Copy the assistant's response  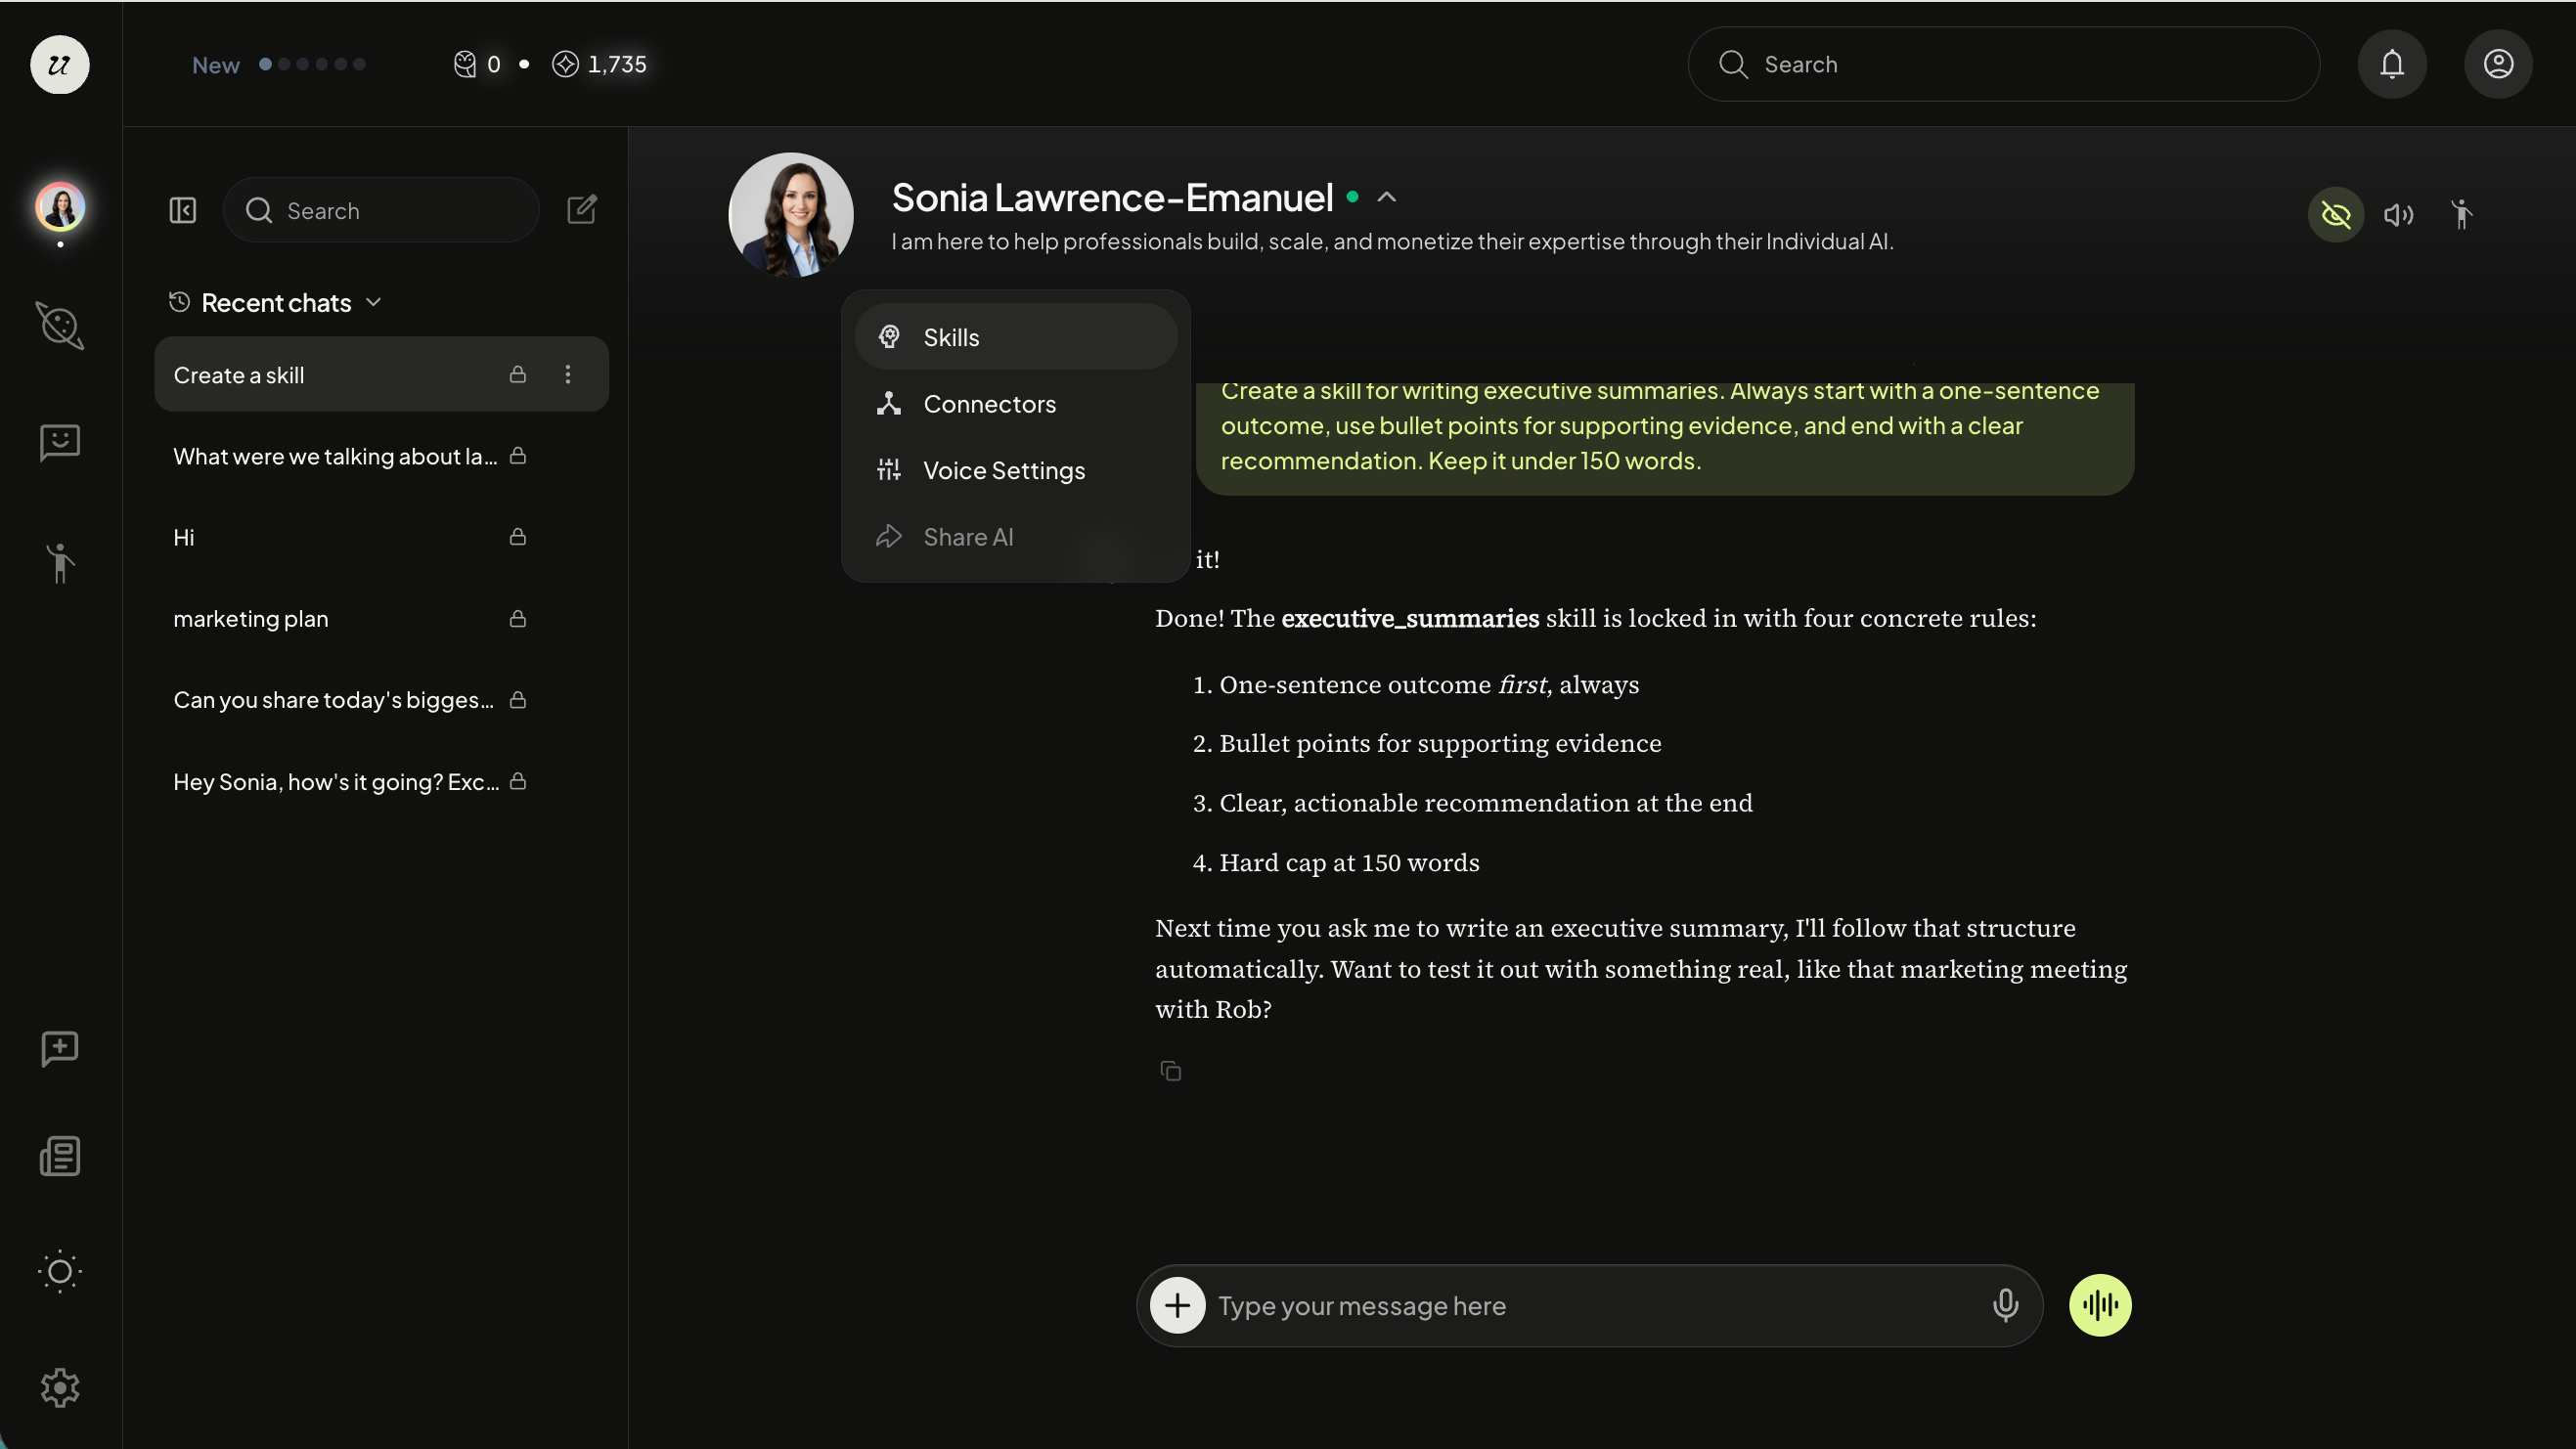[1171, 1071]
